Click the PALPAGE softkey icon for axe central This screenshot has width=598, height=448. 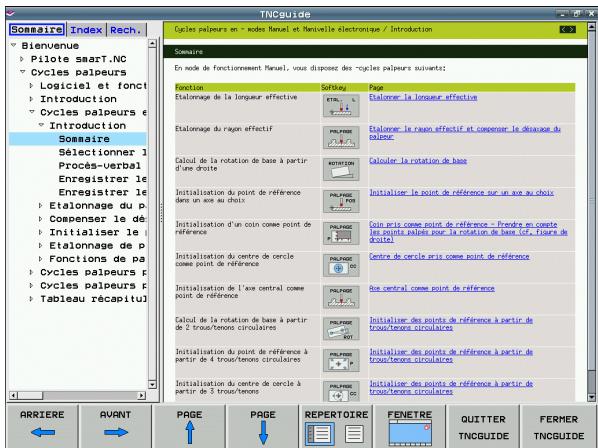[x=341, y=297]
